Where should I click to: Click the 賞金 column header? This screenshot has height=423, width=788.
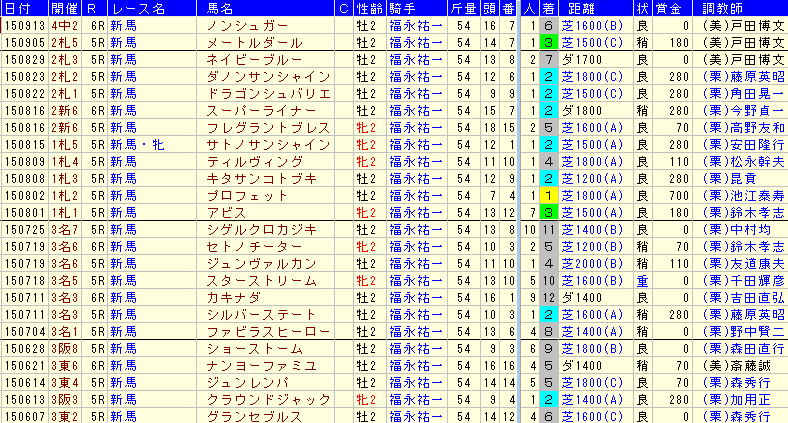669,9
